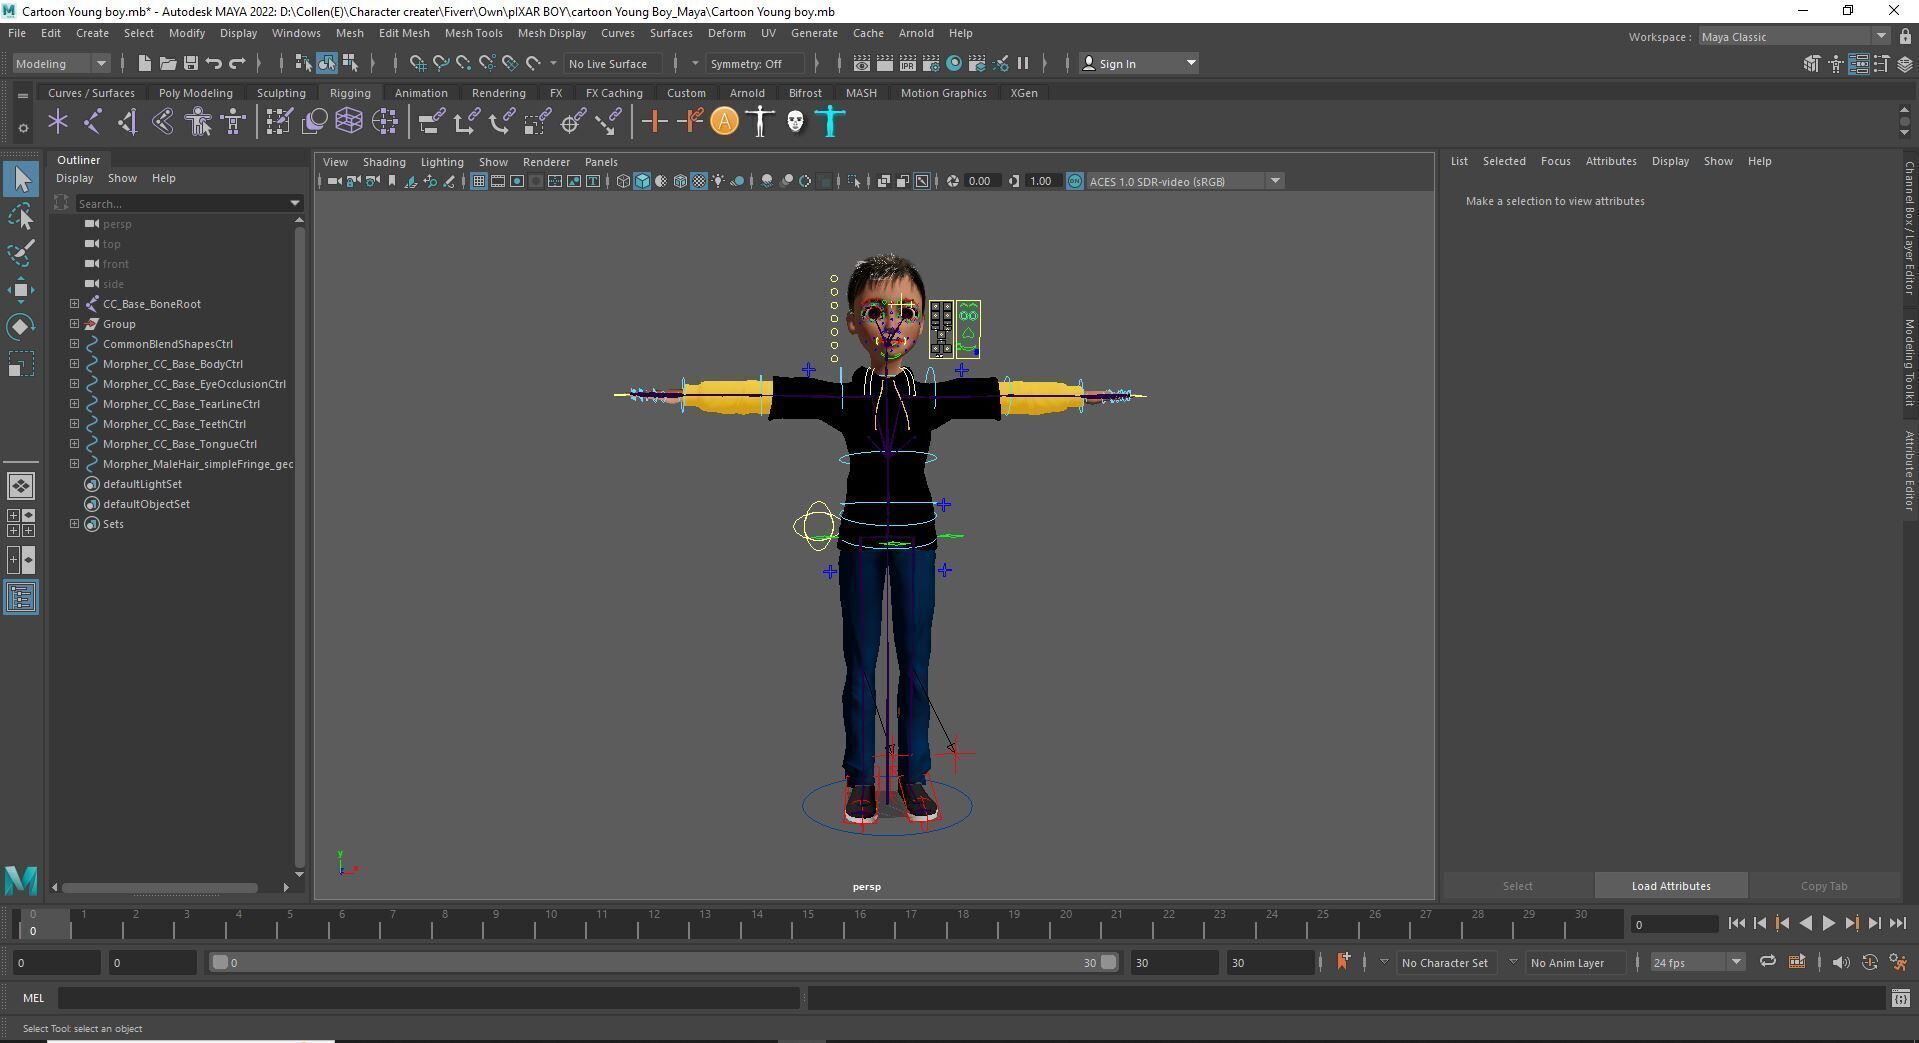
Task: Switch to the Animation shelf tab
Action: pyautogui.click(x=421, y=93)
